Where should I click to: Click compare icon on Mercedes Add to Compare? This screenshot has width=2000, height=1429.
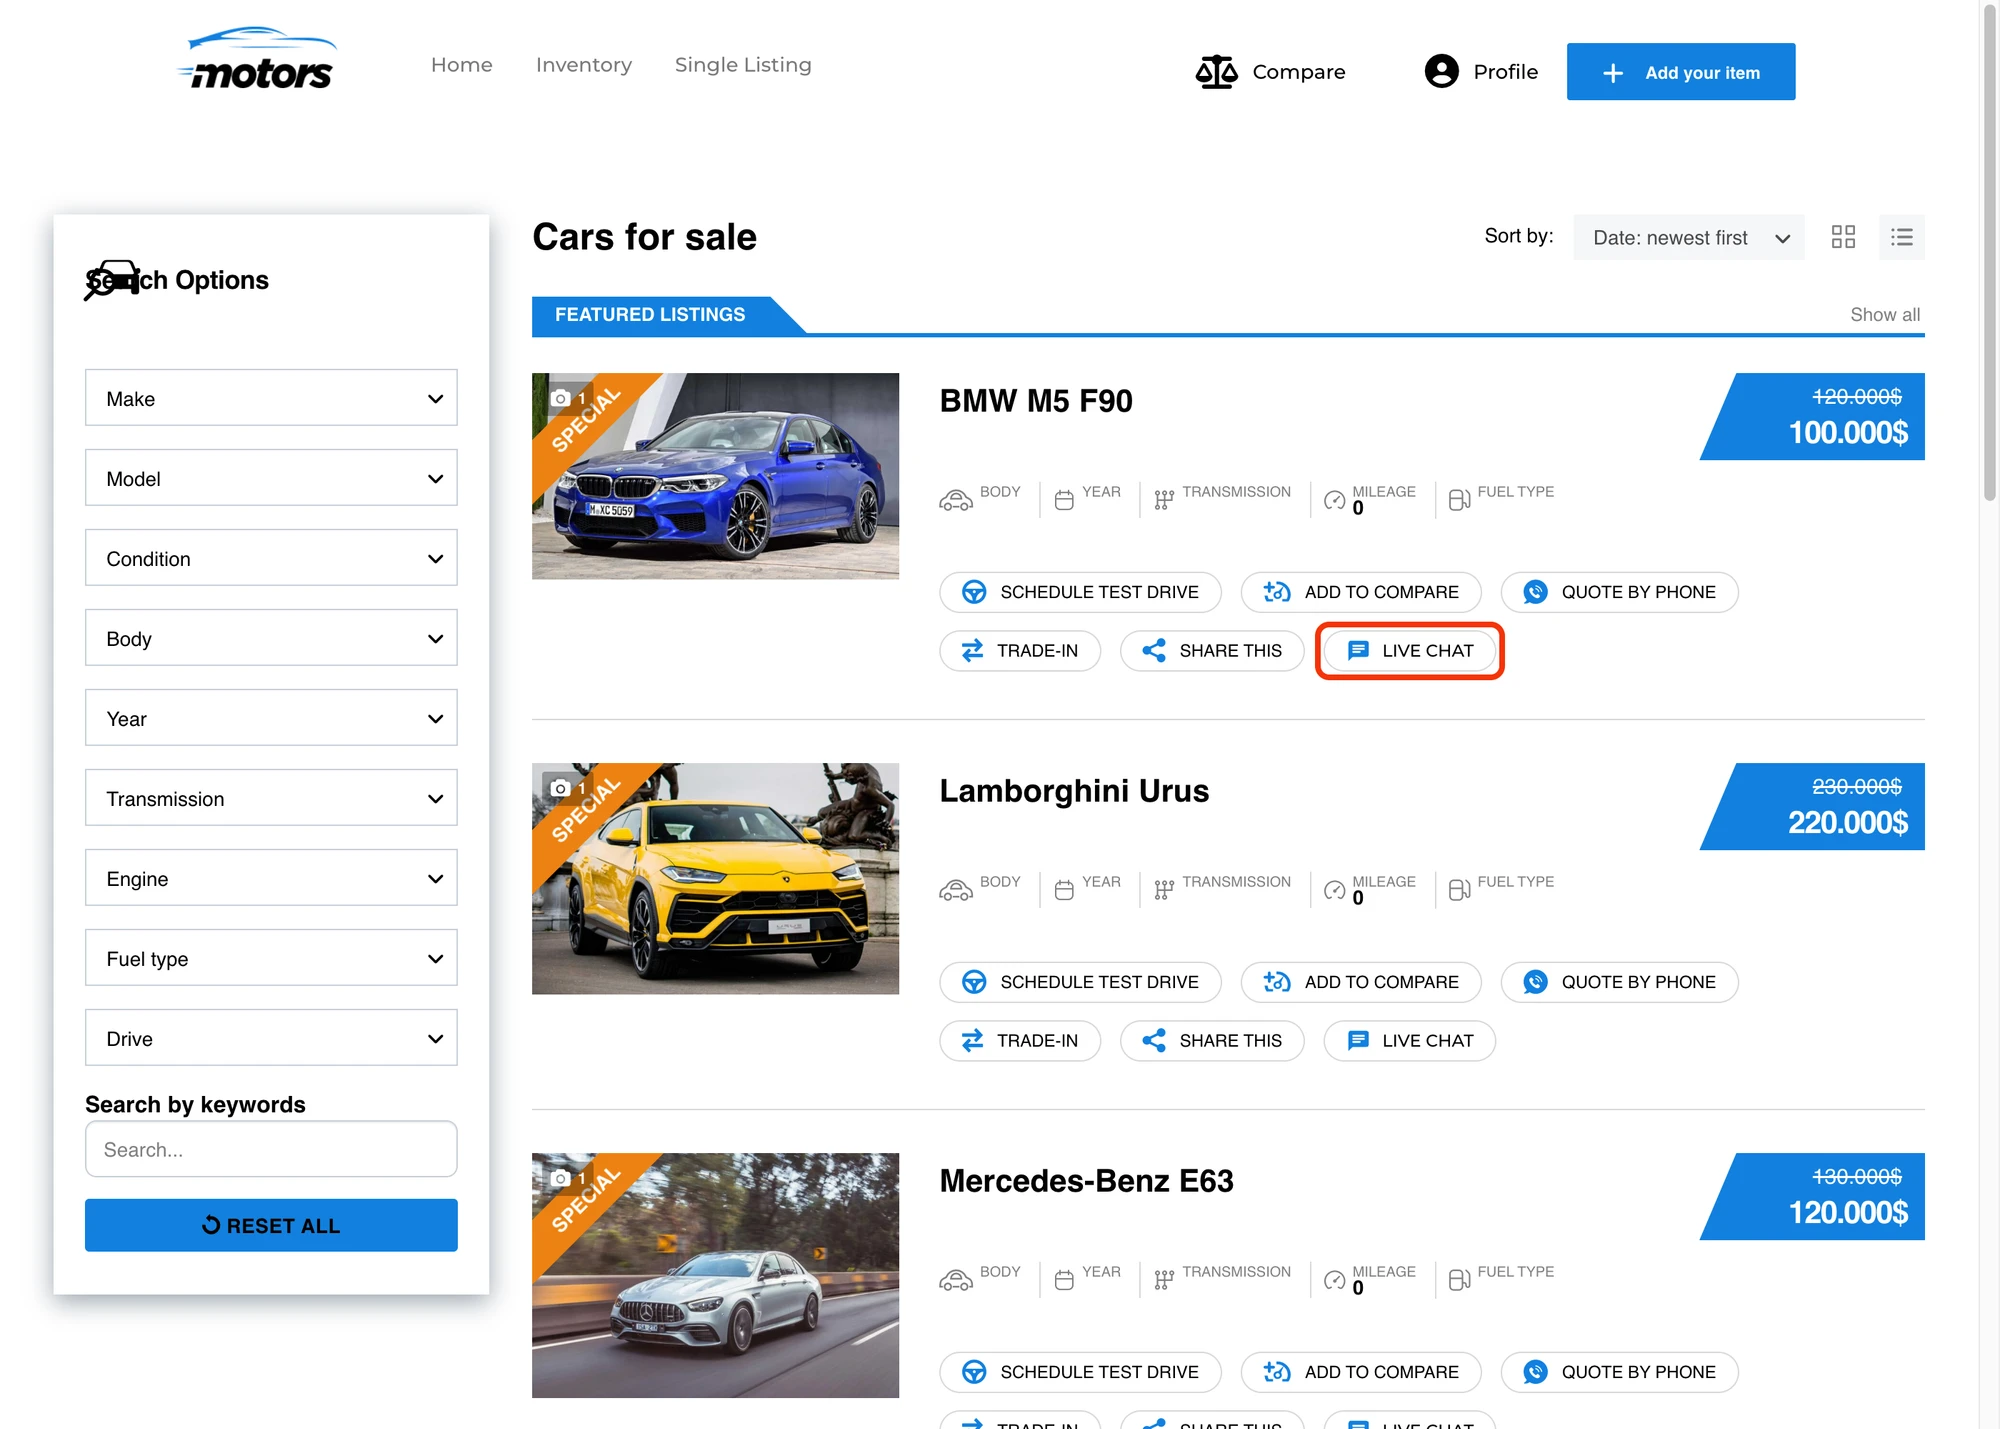click(x=1276, y=1372)
